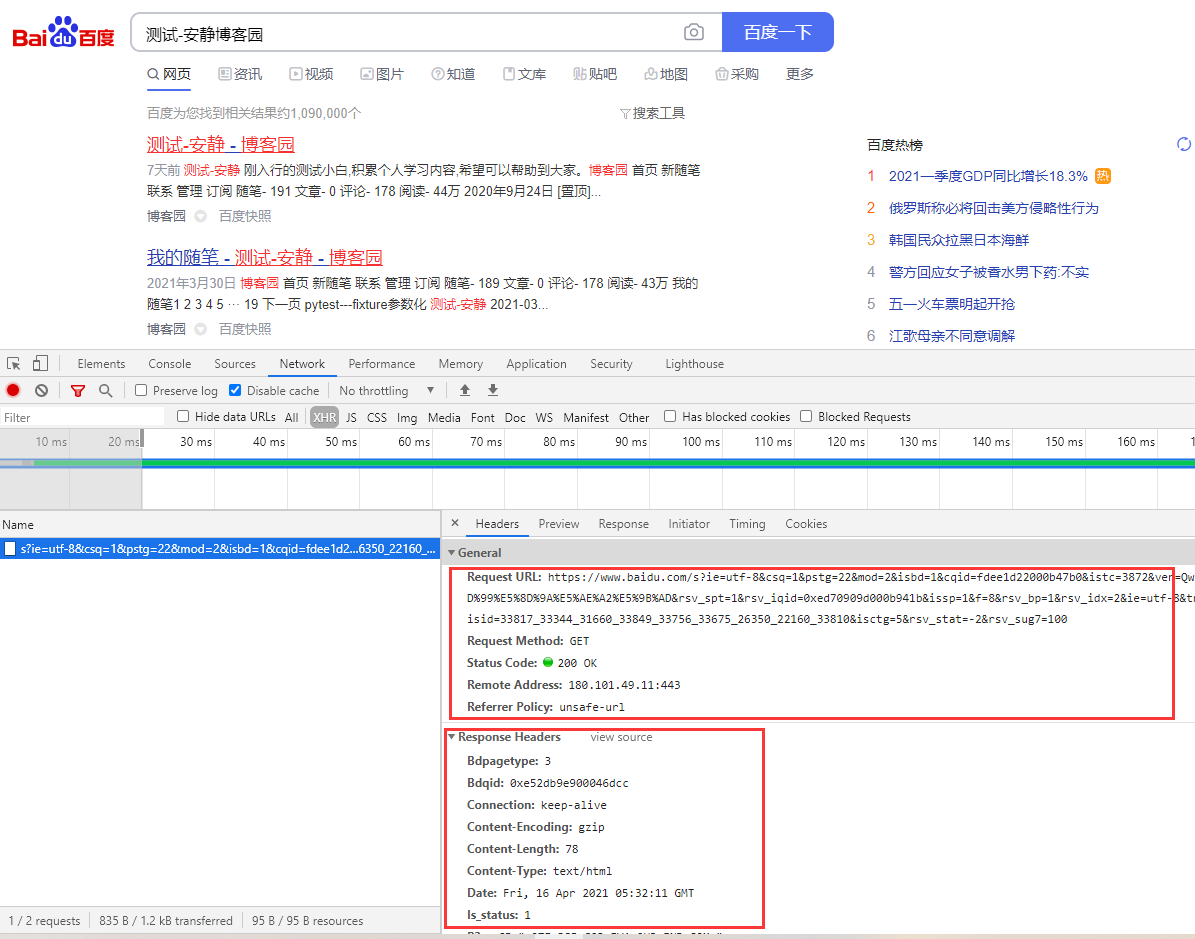Click the Baidu logo

[63, 33]
